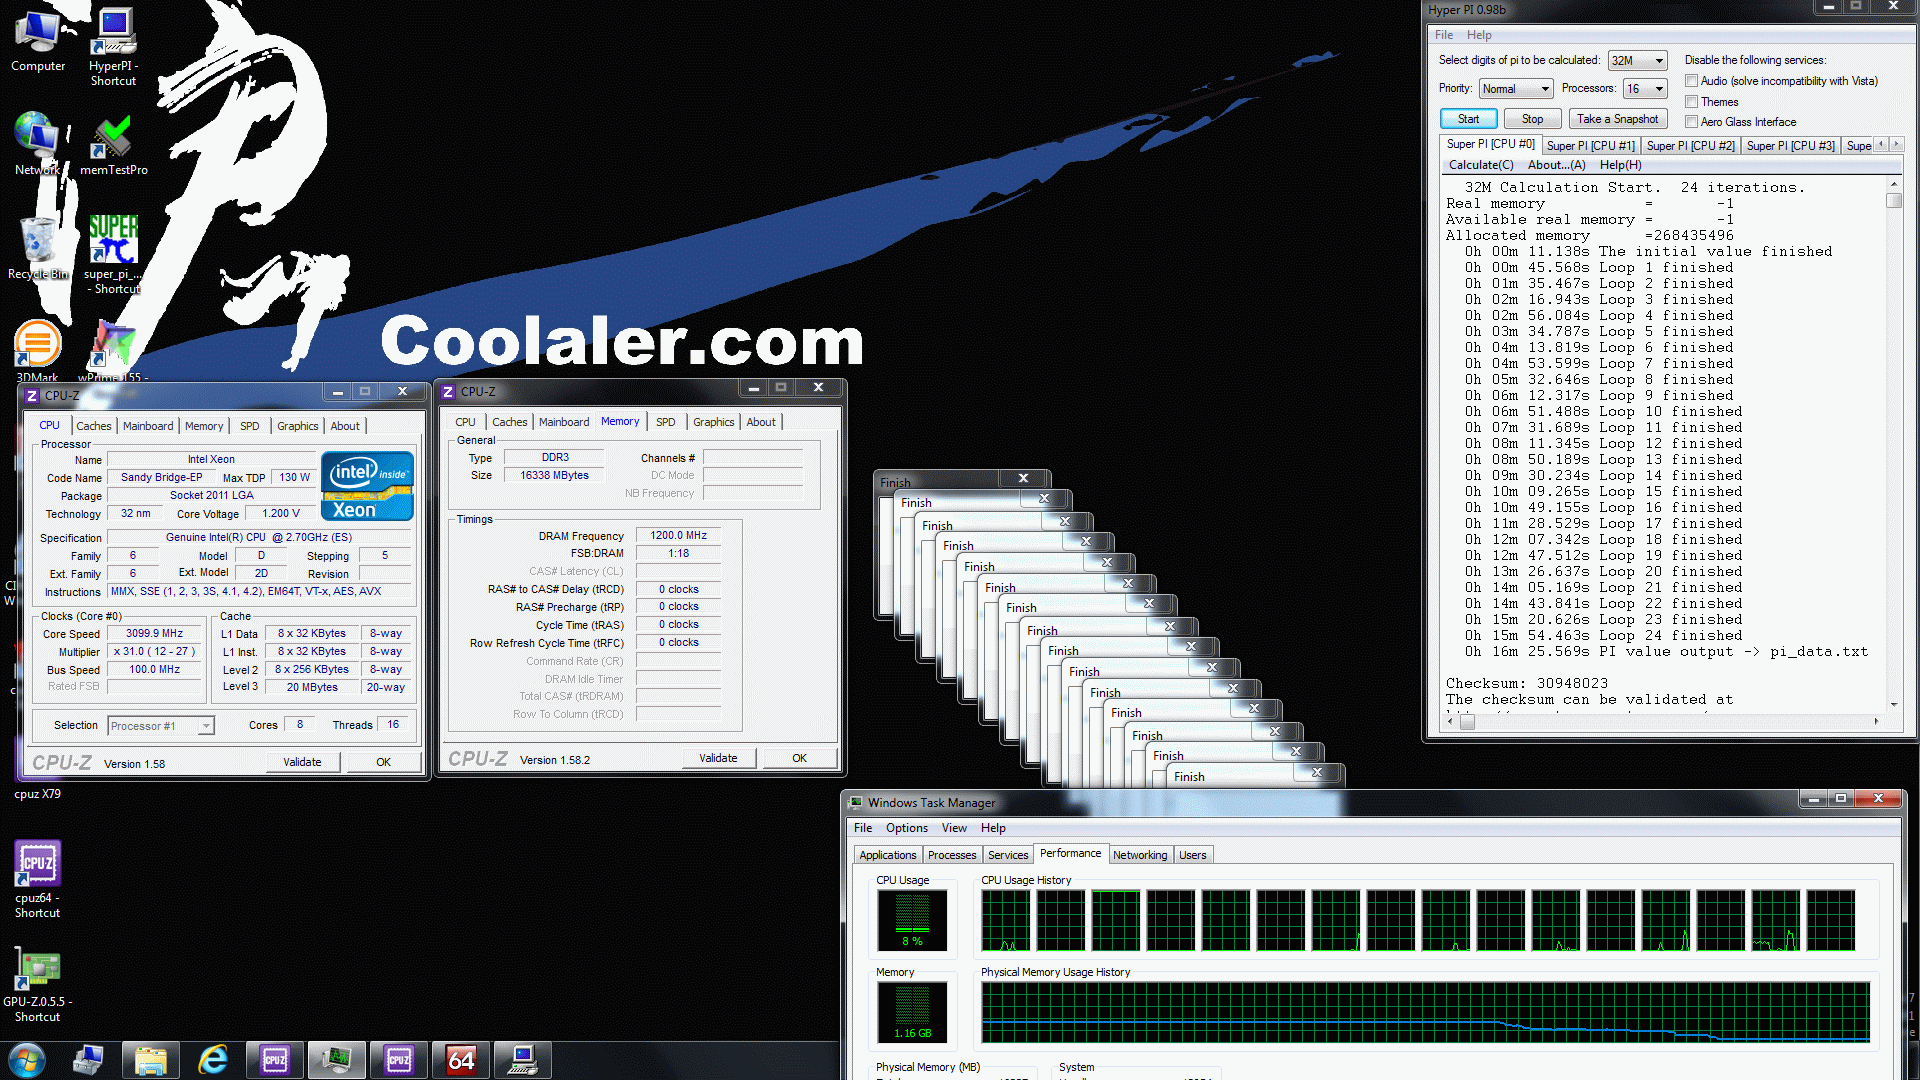Open the digits of pi 32M dropdown
Image resolution: width=1920 pixels, height=1080 pixels.
click(1637, 61)
